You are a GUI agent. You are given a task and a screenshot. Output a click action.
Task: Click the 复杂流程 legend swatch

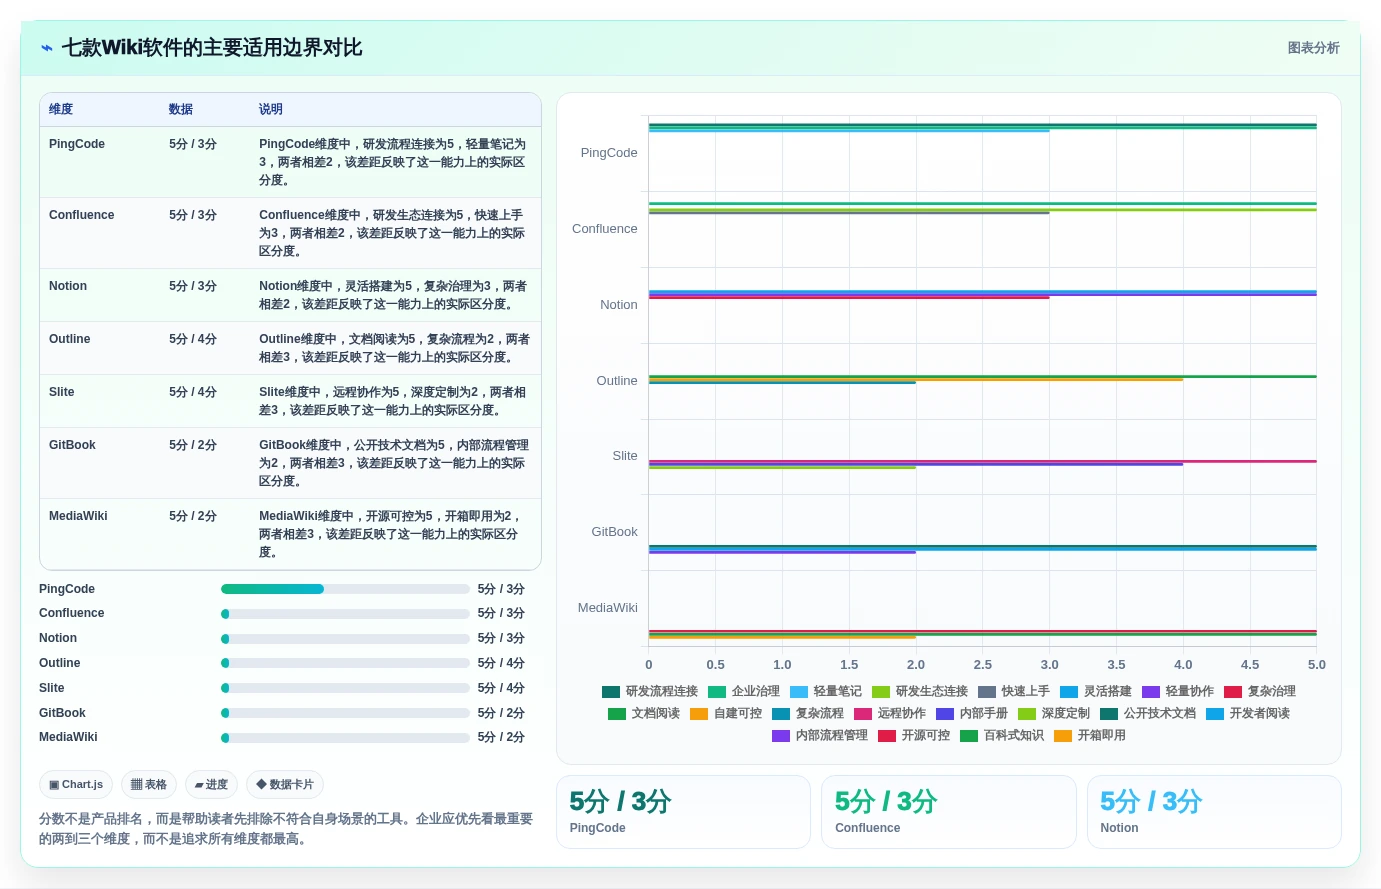781,713
